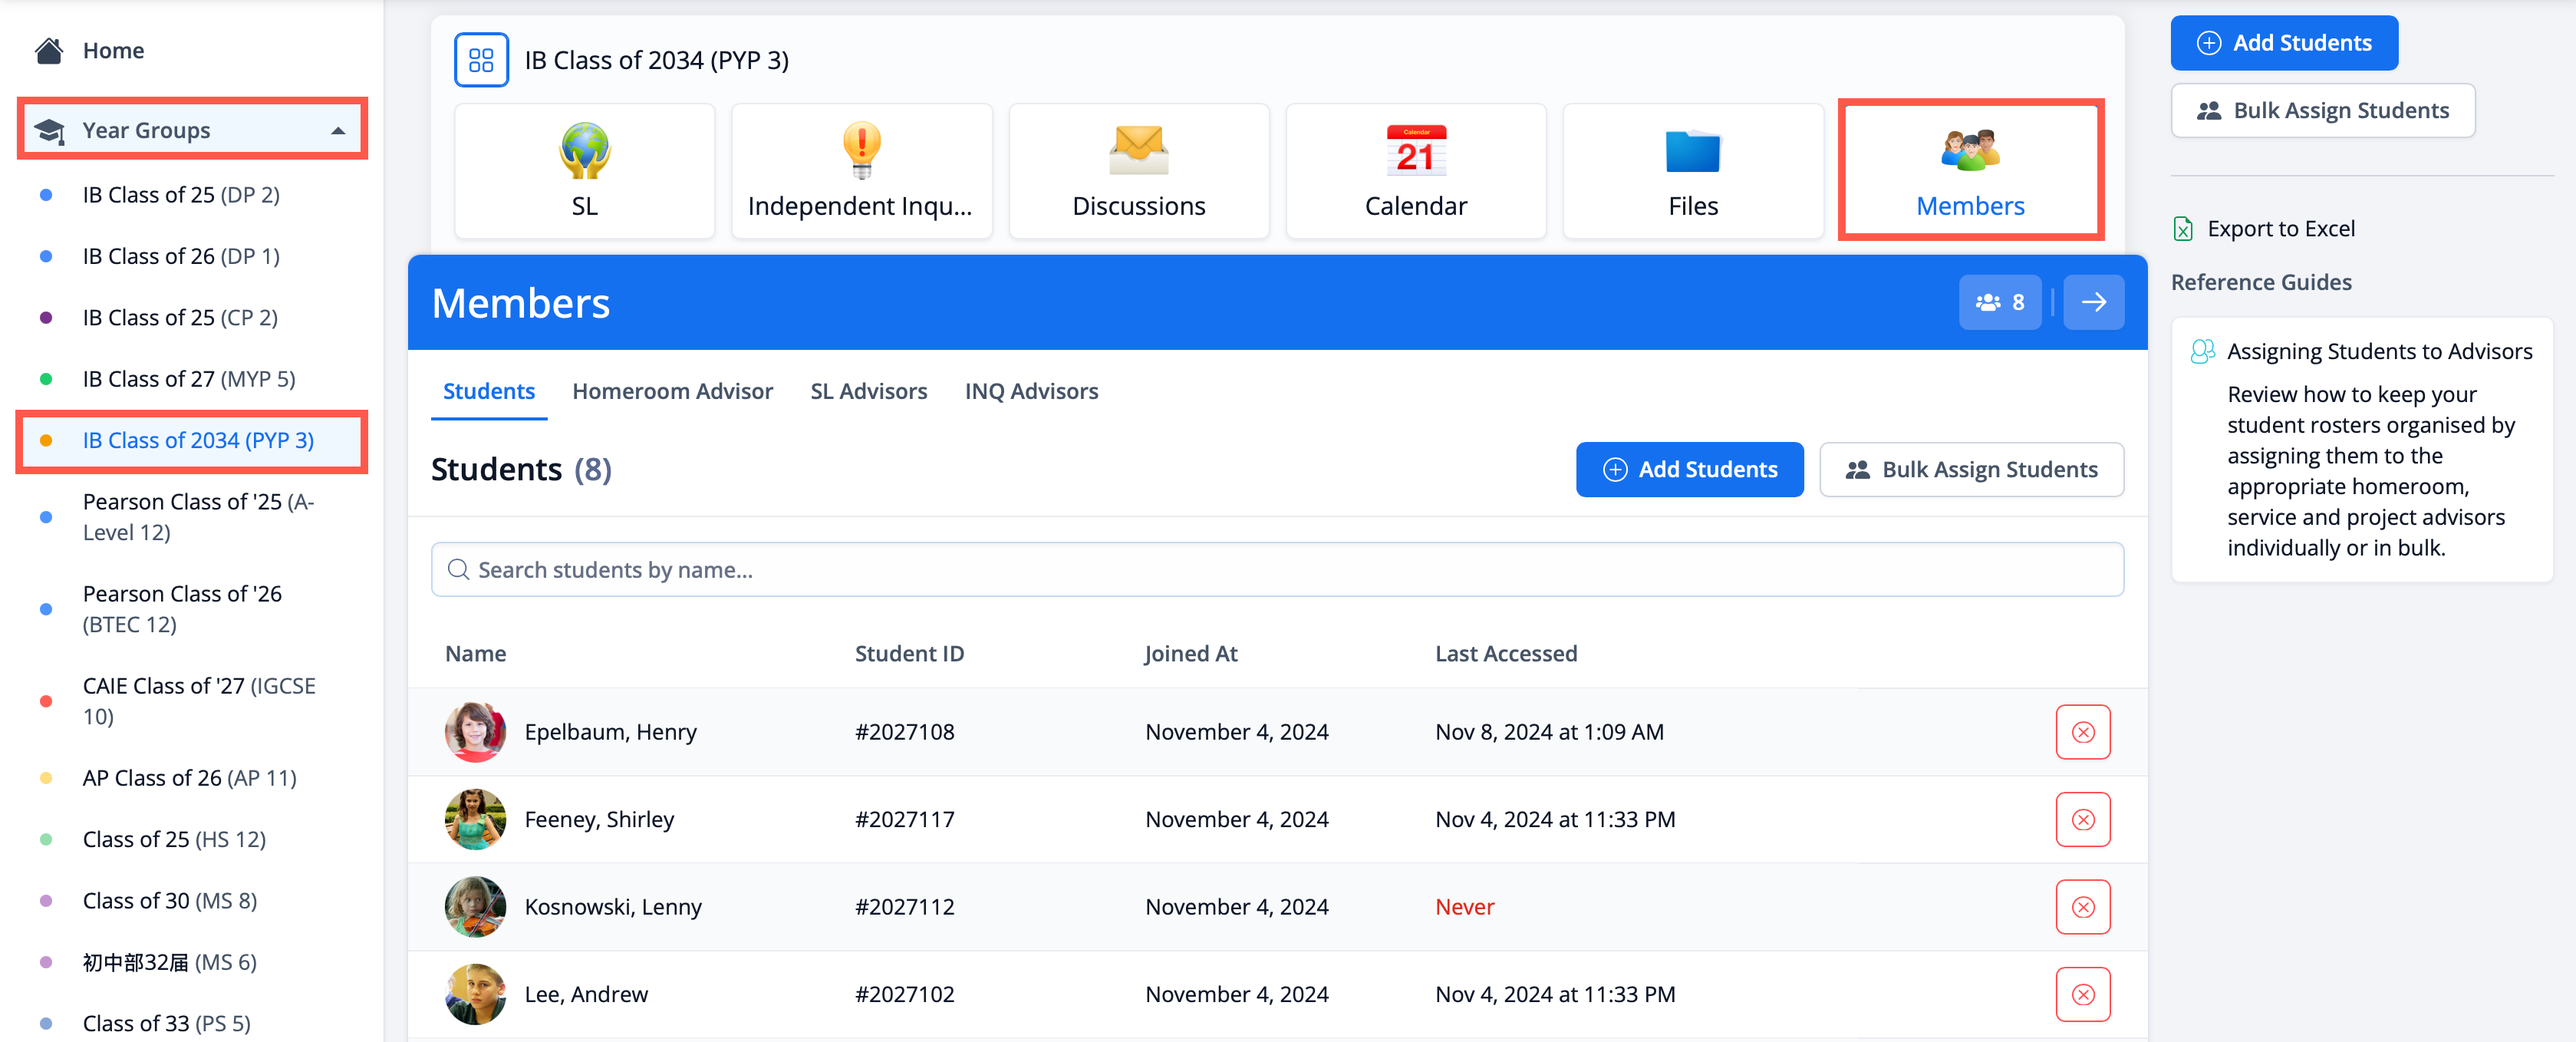The height and width of the screenshot is (1042, 2576).
Task: Select the INQ Advisors tab
Action: (1031, 391)
